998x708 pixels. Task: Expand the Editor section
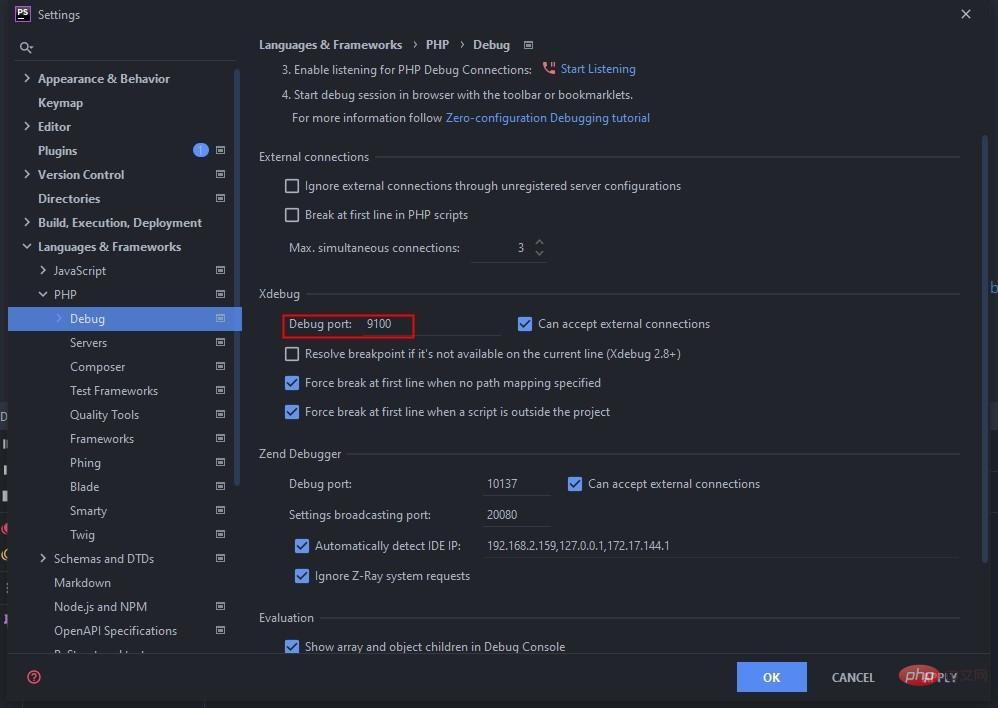pyautogui.click(x=27, y=127)
